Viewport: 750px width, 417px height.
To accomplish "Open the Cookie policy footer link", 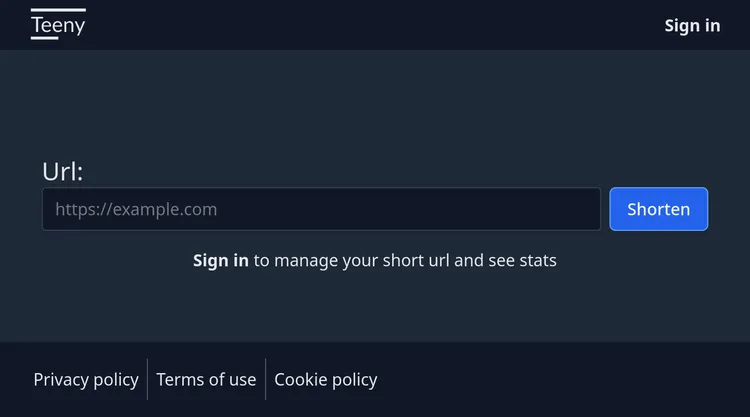I will point(326,380).
